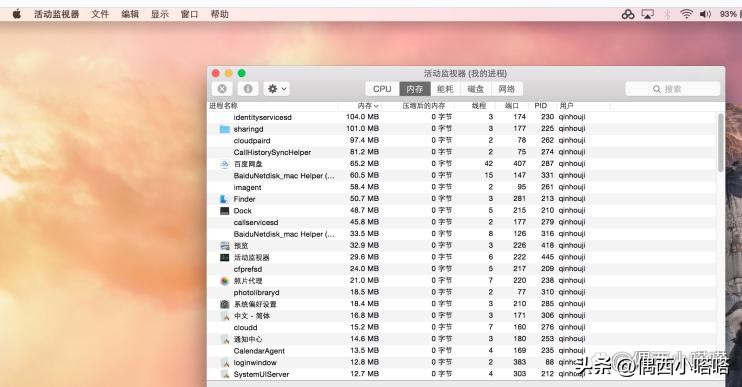The height and width of the screenshot is (387, 742).
Task: Sort by 端口 column header
Action: (x=512, y=106)
